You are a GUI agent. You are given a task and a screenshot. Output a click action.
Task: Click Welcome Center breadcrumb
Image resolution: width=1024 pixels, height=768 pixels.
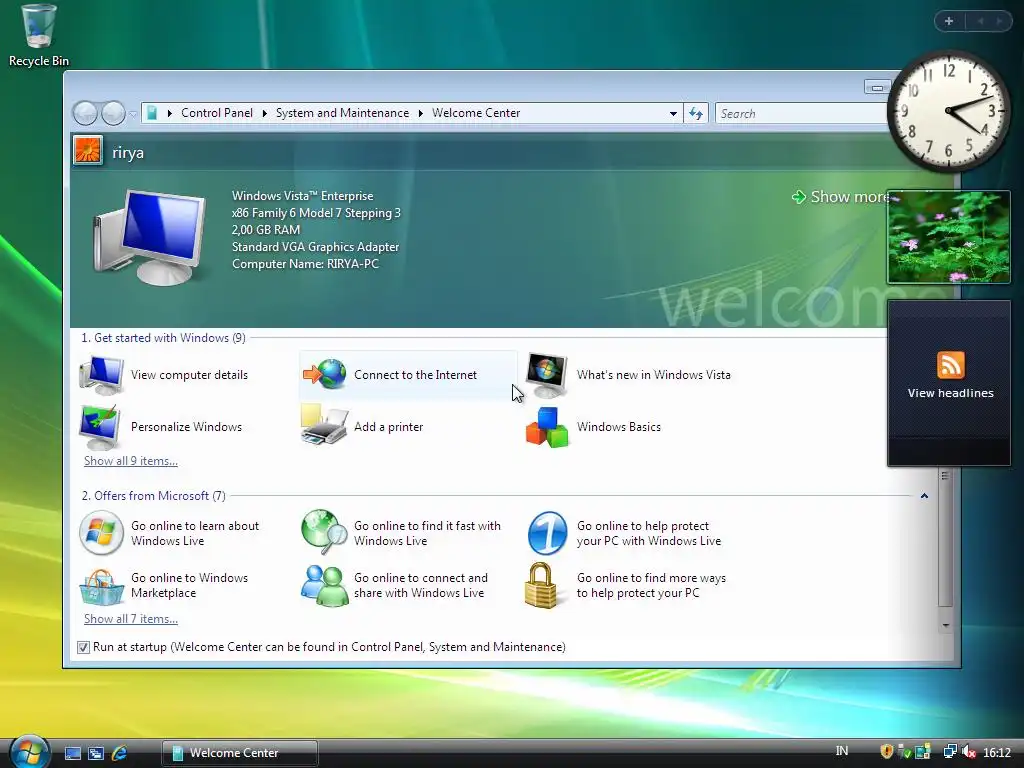[x=476, y=113]
